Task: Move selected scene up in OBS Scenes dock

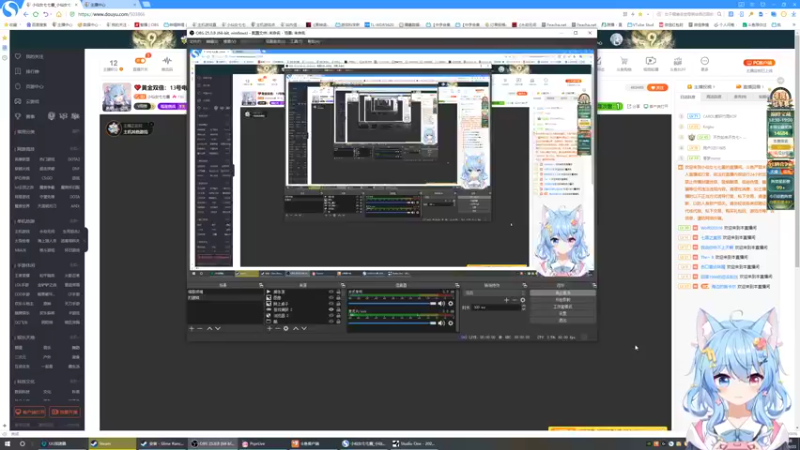Action: click(x=209, y=329)
